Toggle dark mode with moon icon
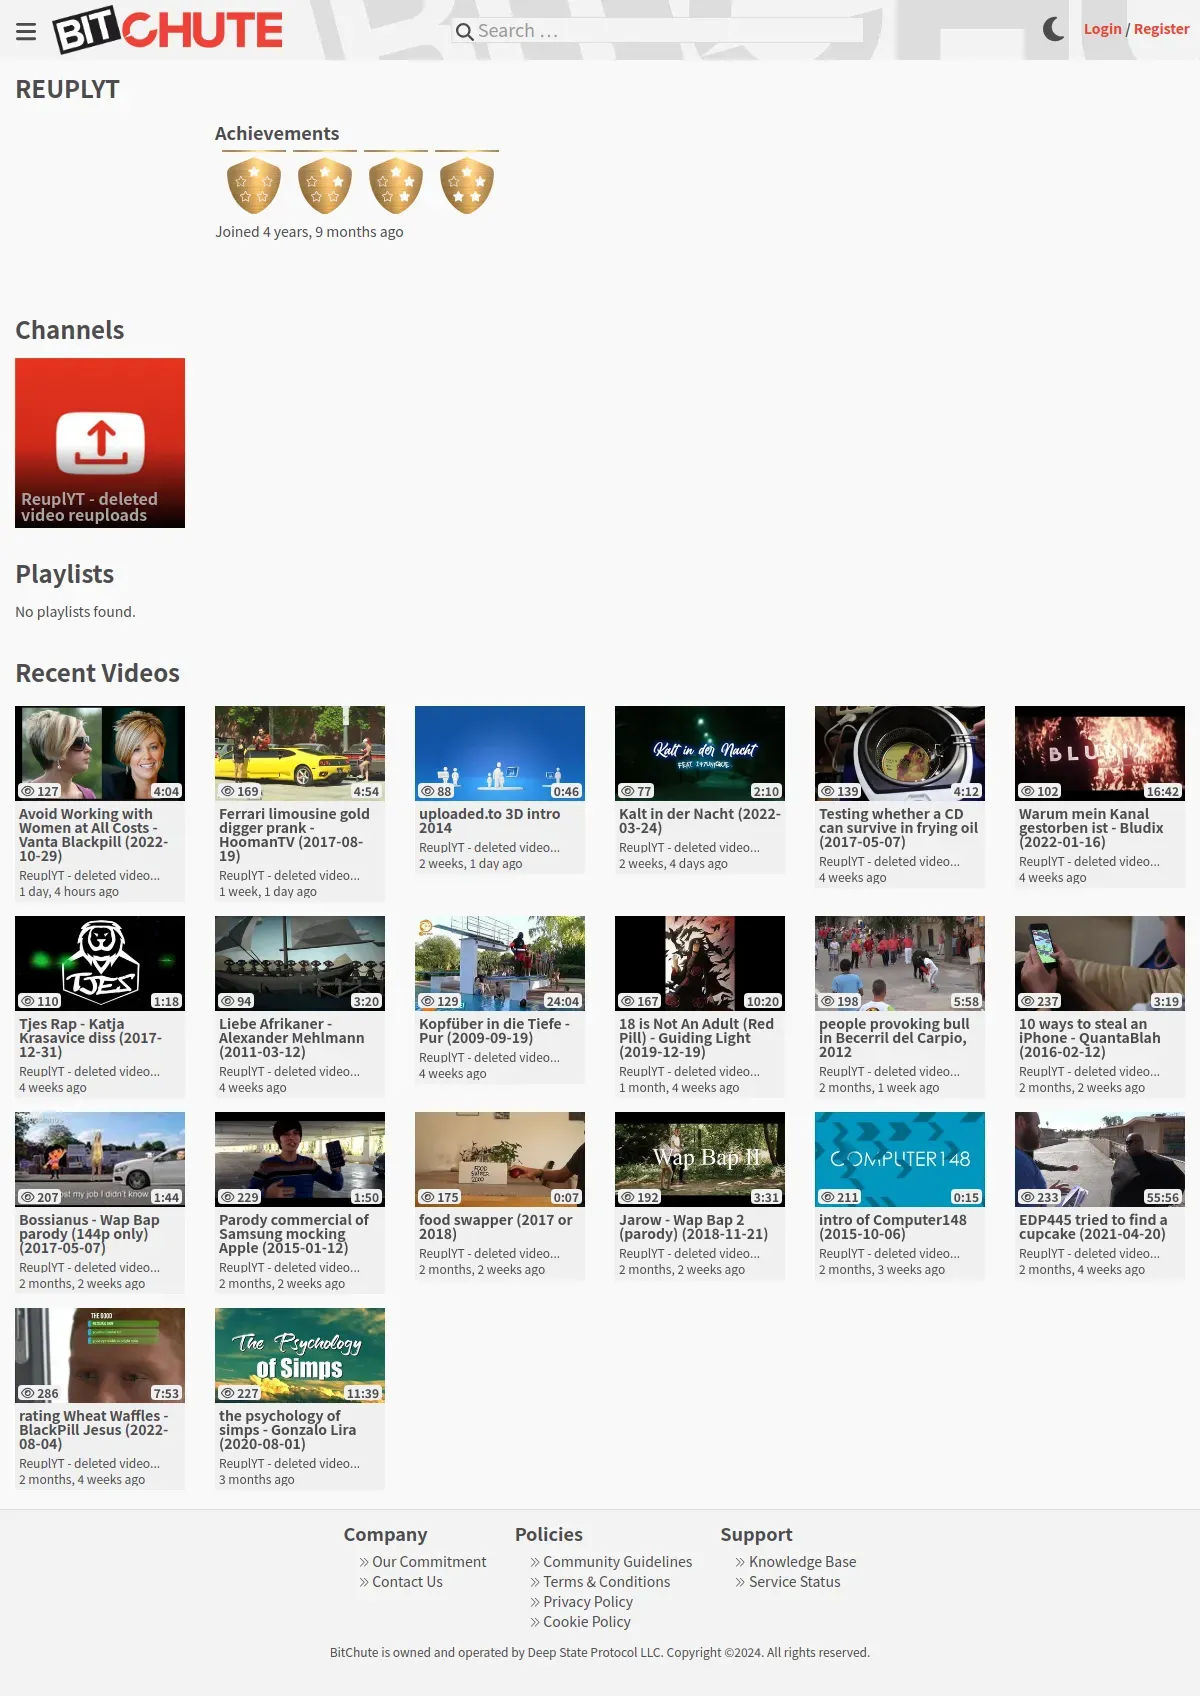 pyautogui.click(x=1053, y=29)
